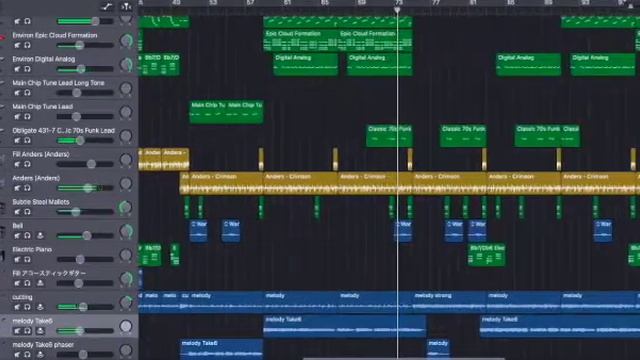640x360 pixels.
Task: Mute the melody Take6 track
Action: 17,331
